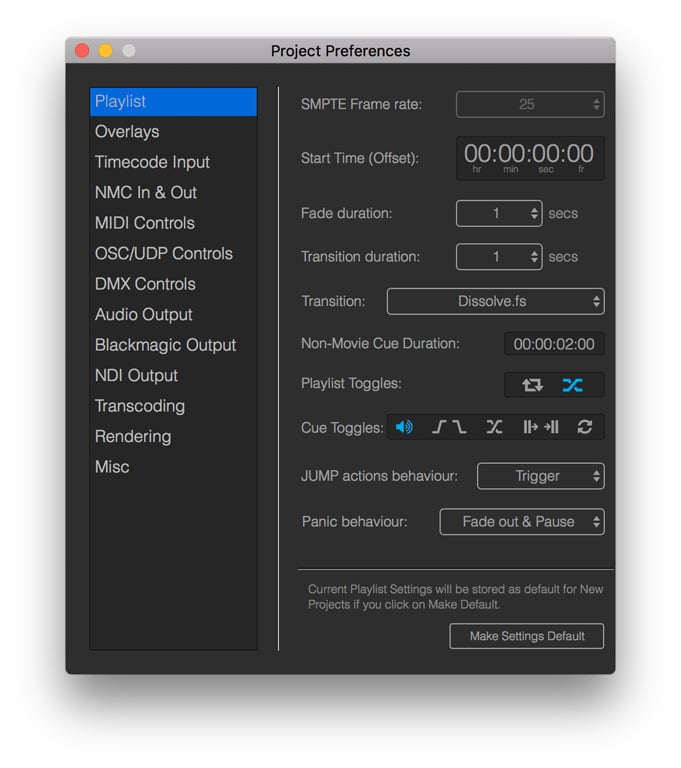Switch to the MIDI Controls section

(145, 223)
